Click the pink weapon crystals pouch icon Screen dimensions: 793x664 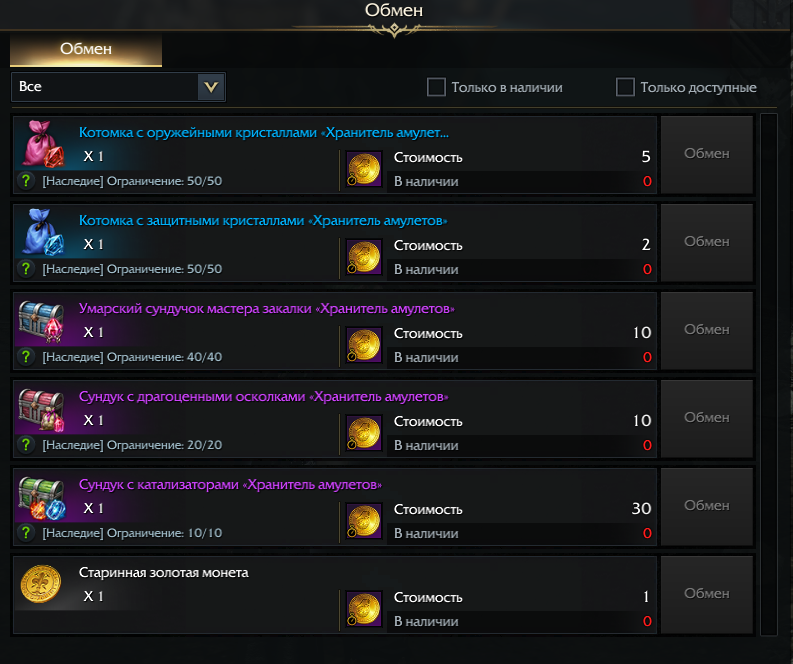point(41,143)
